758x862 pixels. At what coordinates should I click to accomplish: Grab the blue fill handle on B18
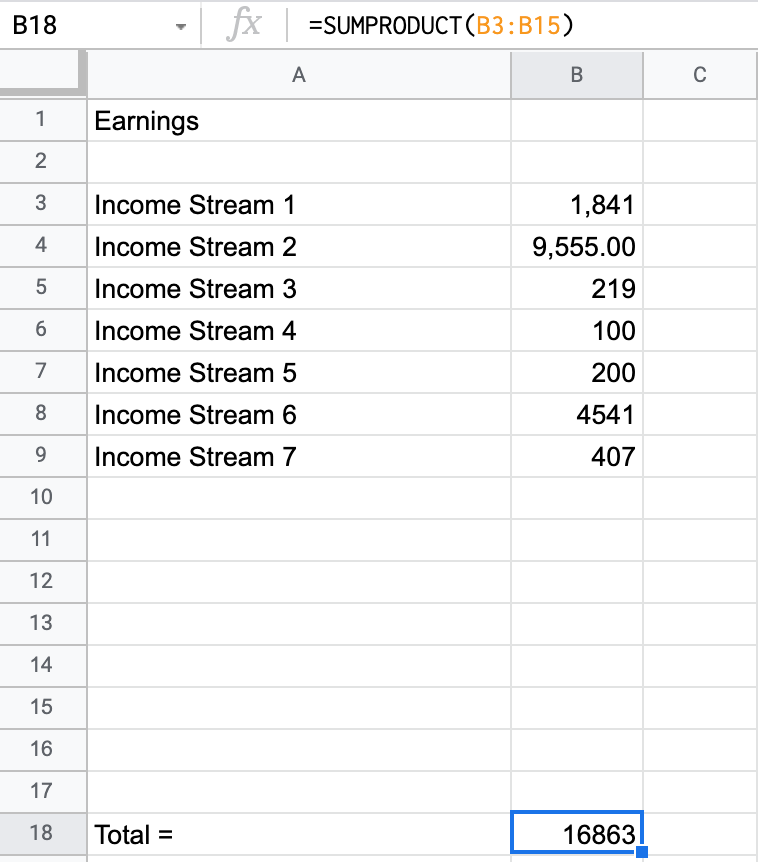(641, 852)
